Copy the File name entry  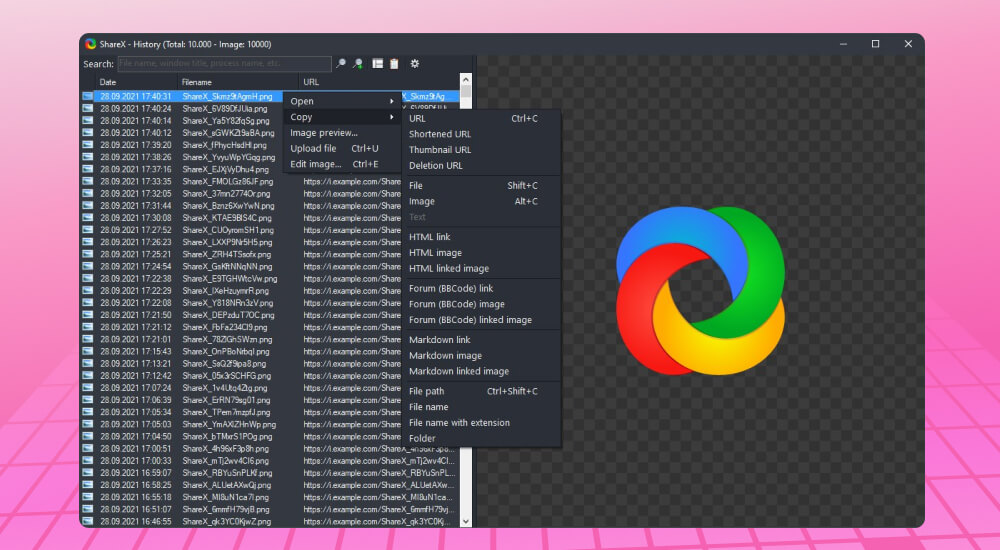pos(482,406)
